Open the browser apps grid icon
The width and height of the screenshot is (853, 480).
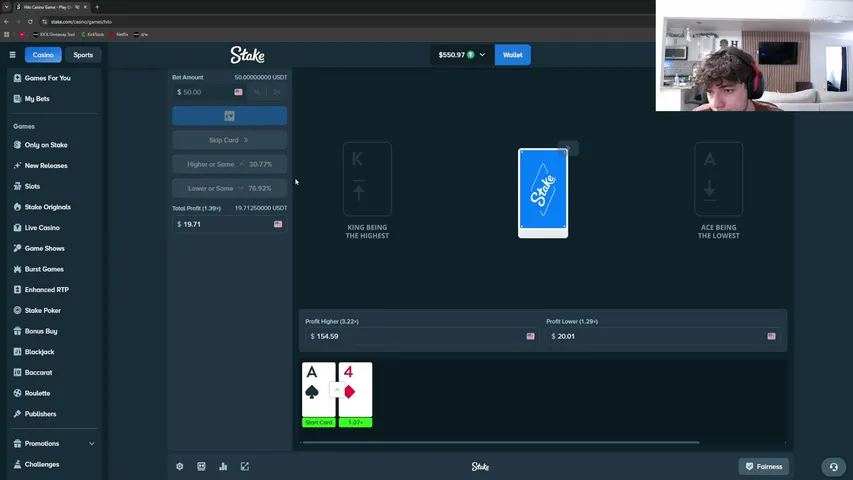click(7, 34)
